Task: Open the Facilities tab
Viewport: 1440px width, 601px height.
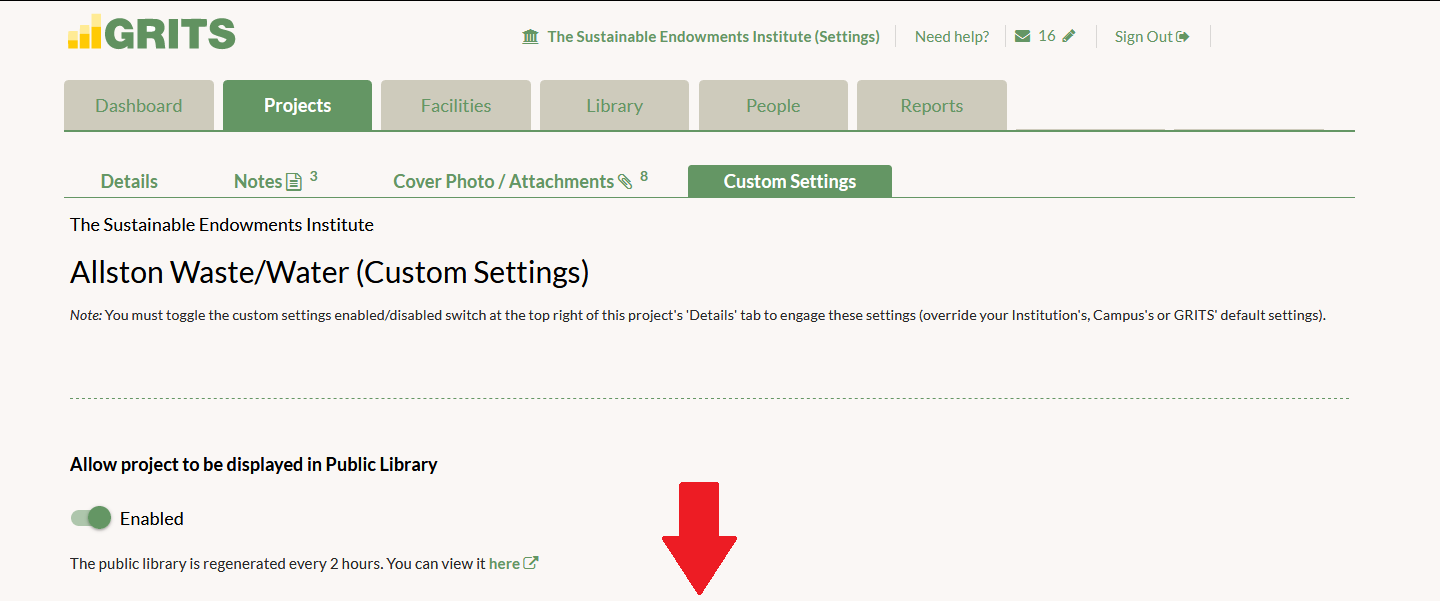Action: (x=456, y=105)
